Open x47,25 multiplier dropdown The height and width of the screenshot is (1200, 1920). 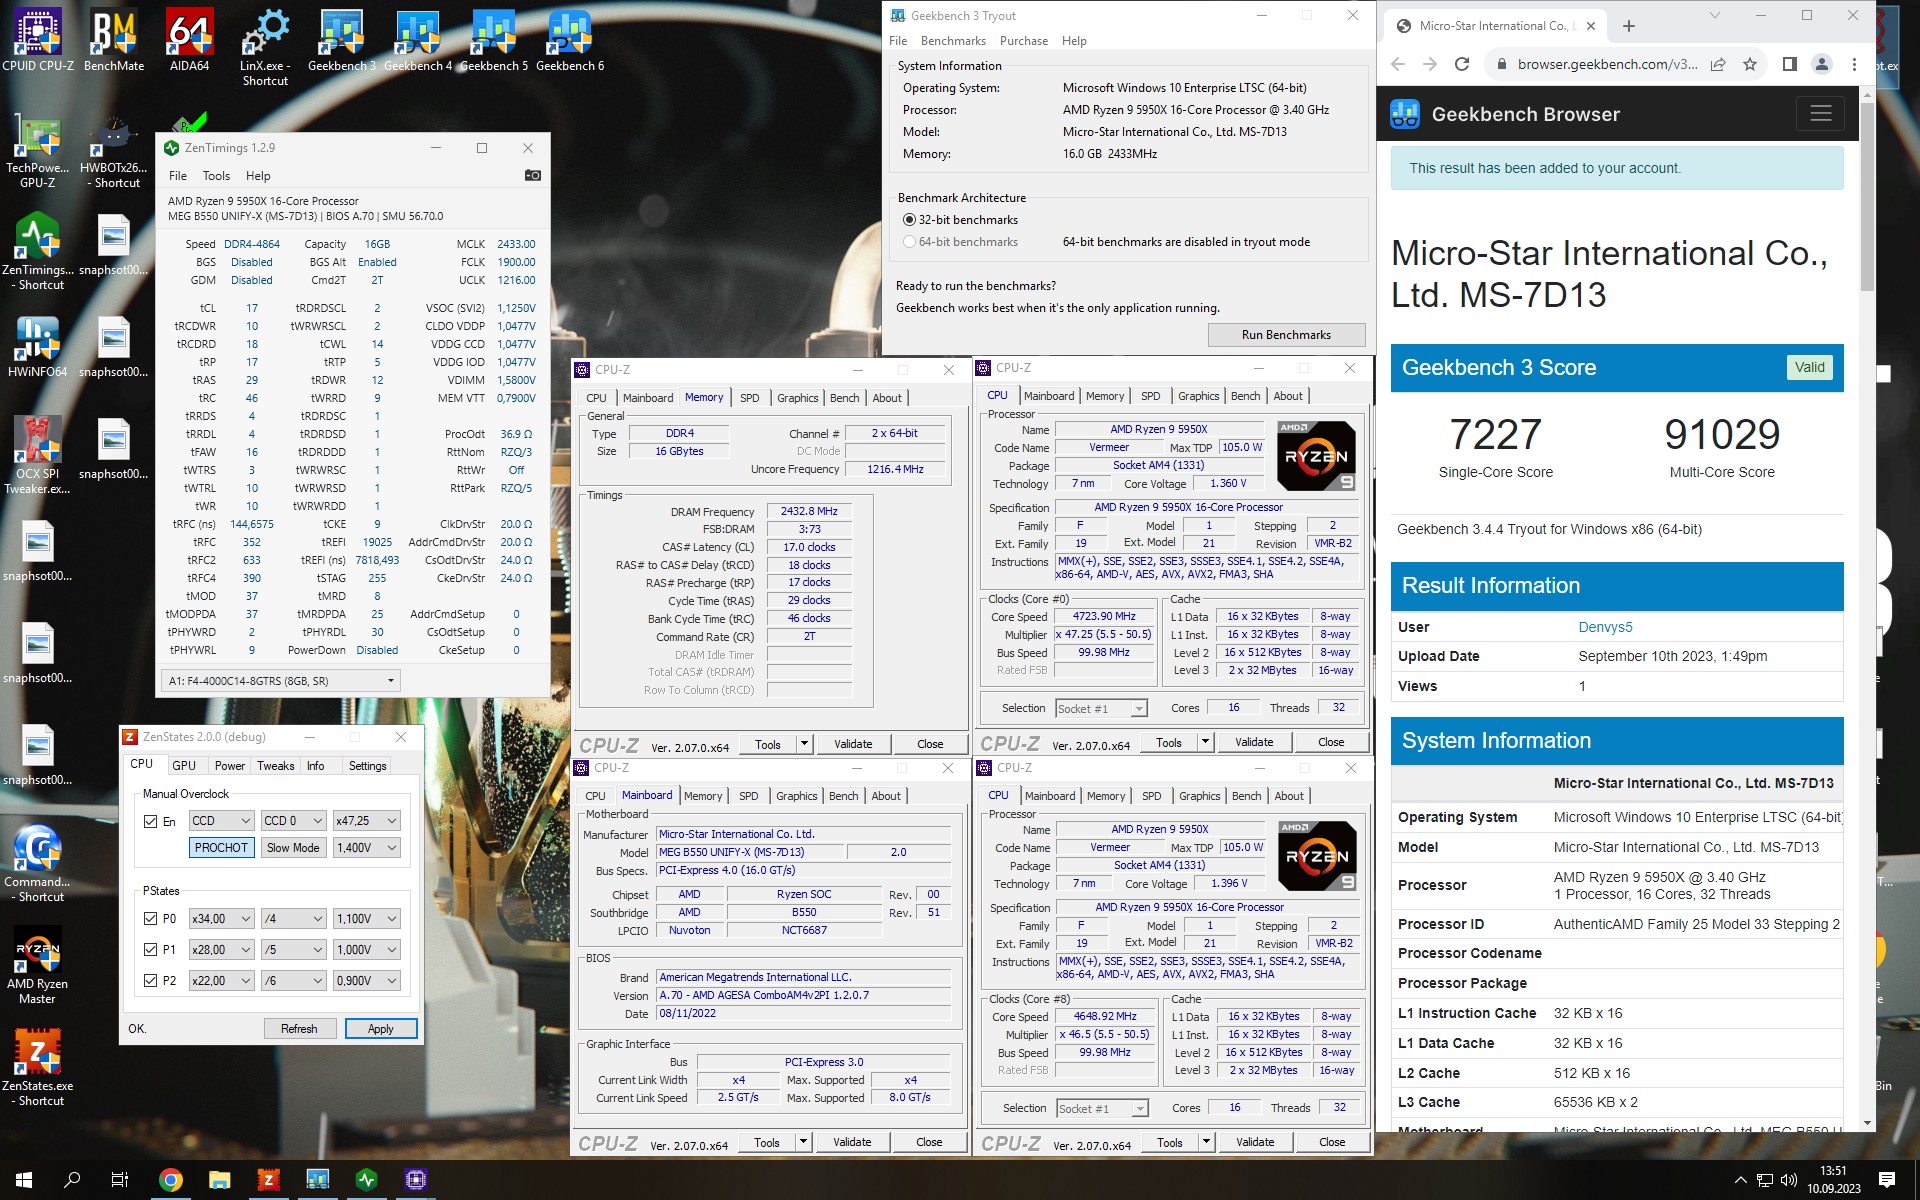point(367,821)
